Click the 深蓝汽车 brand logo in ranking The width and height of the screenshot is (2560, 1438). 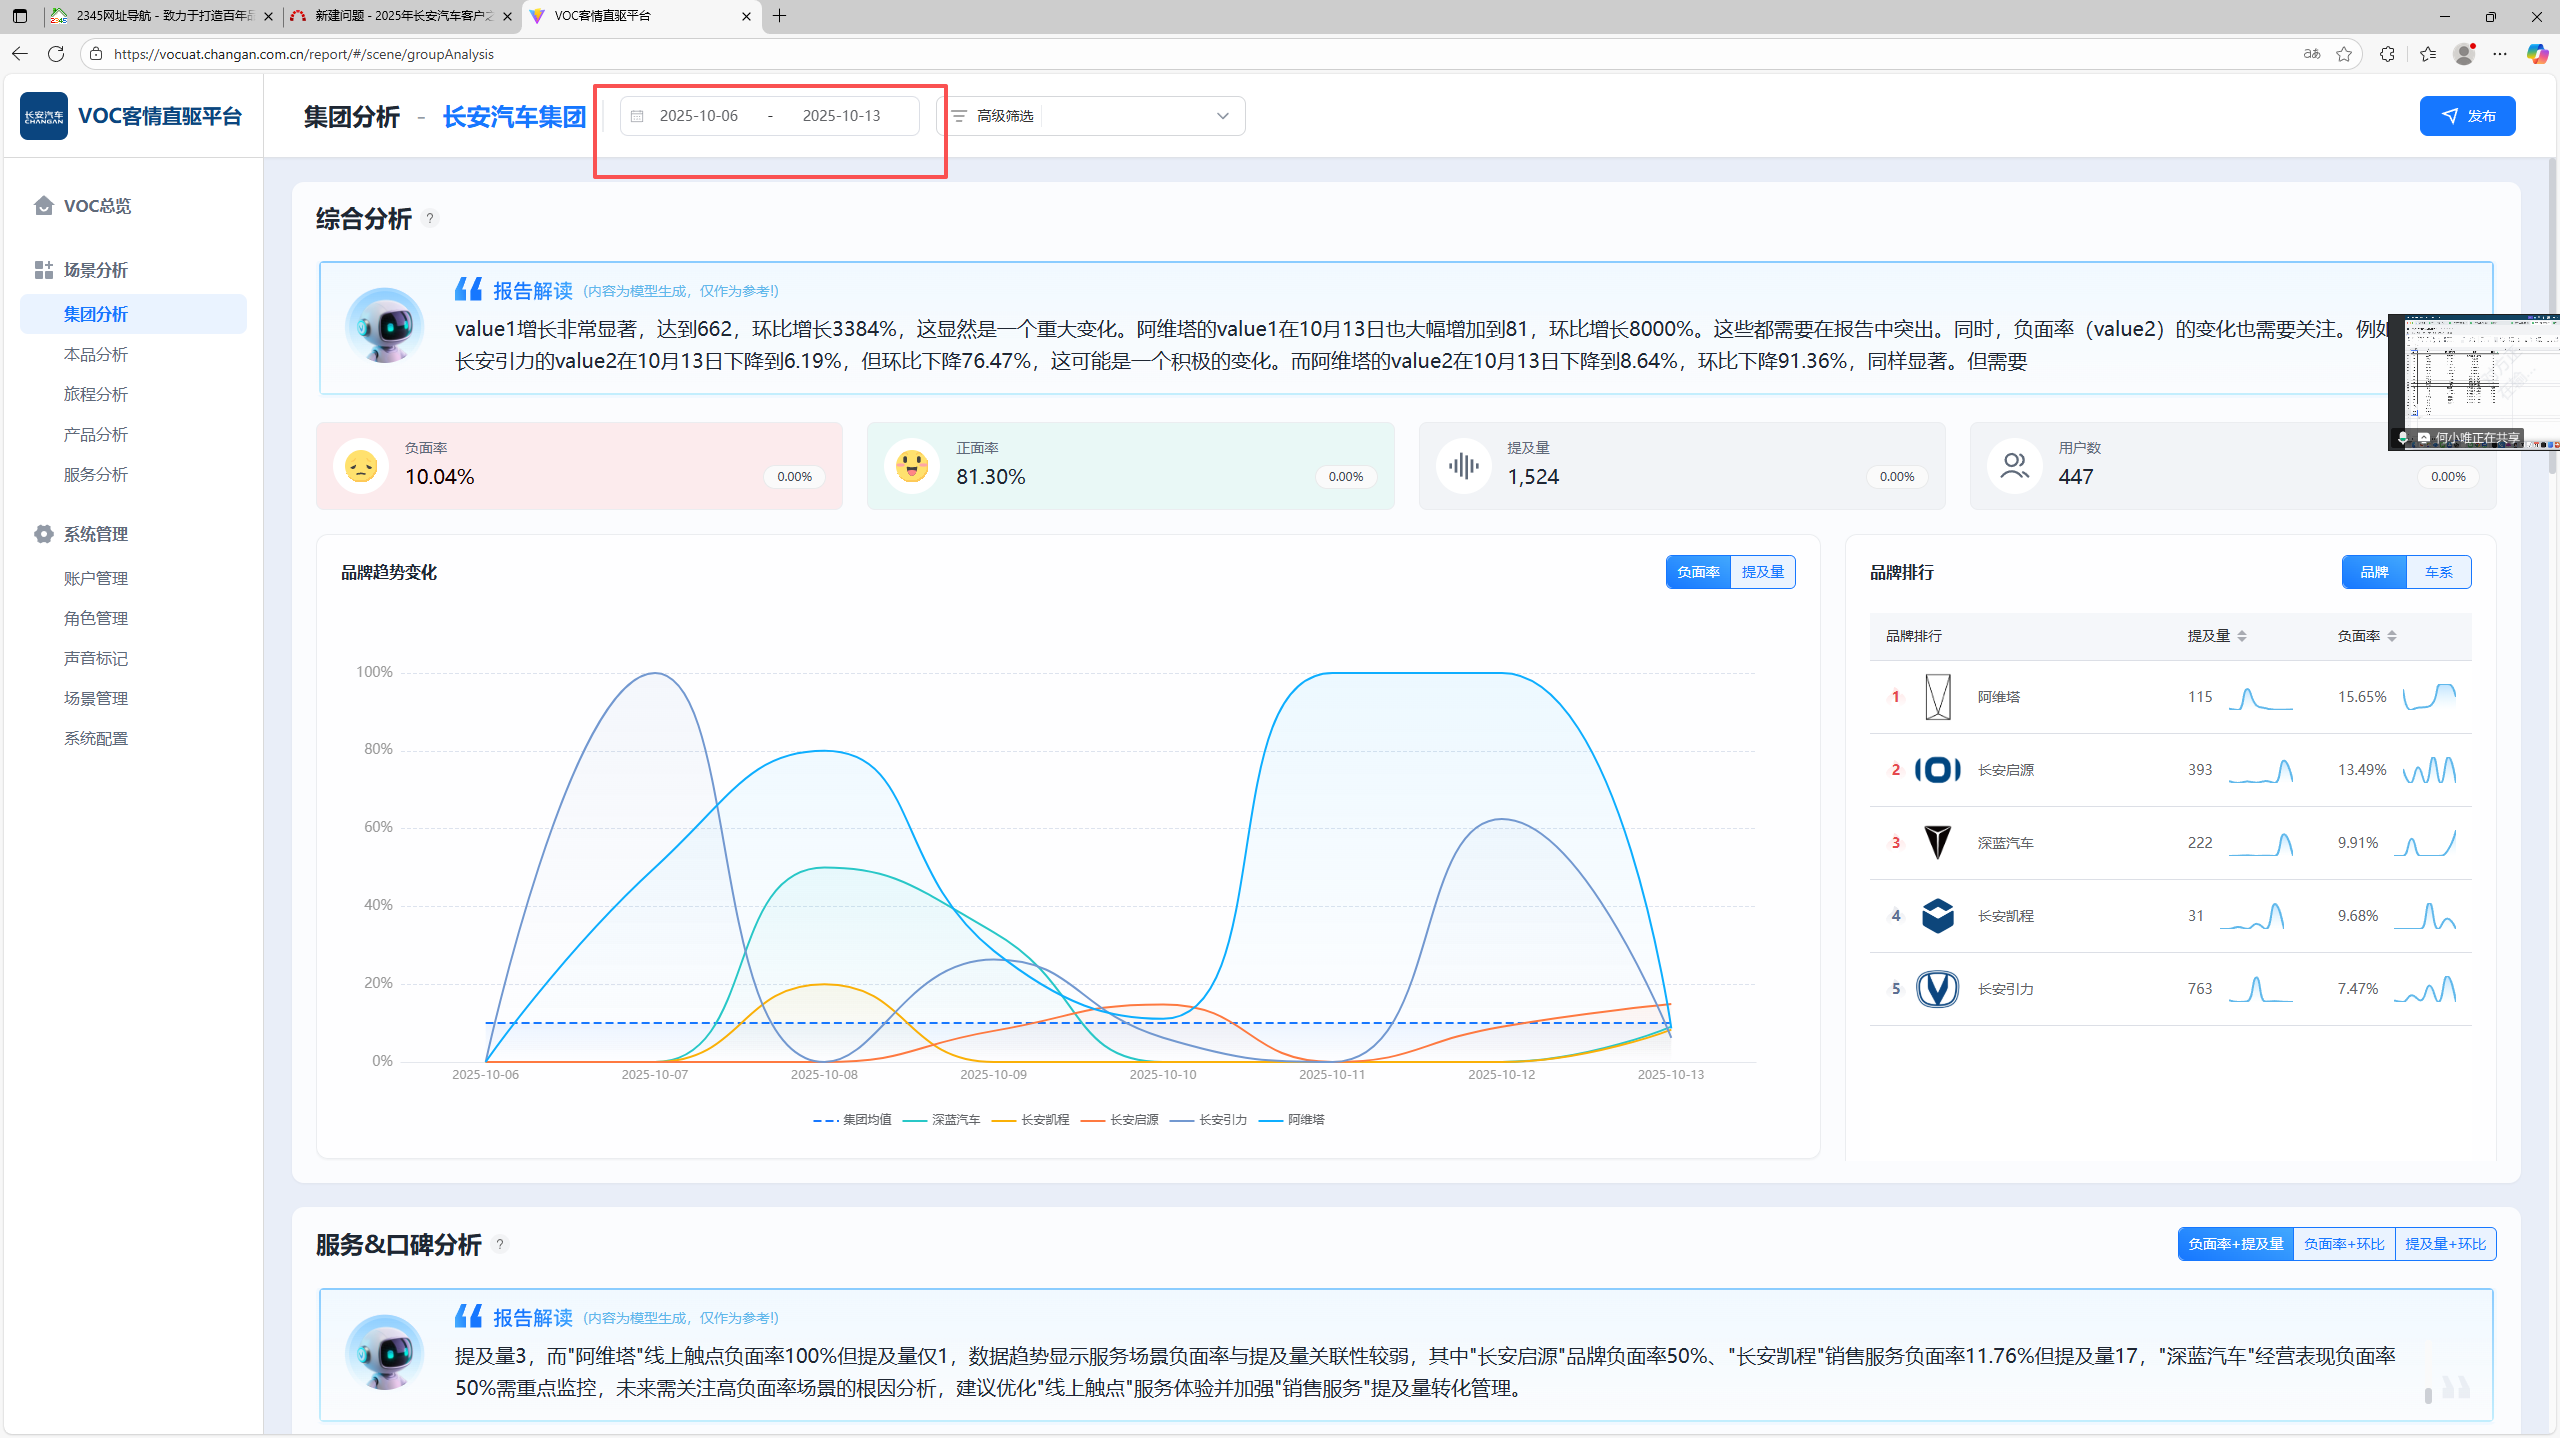click(1937, 842)
